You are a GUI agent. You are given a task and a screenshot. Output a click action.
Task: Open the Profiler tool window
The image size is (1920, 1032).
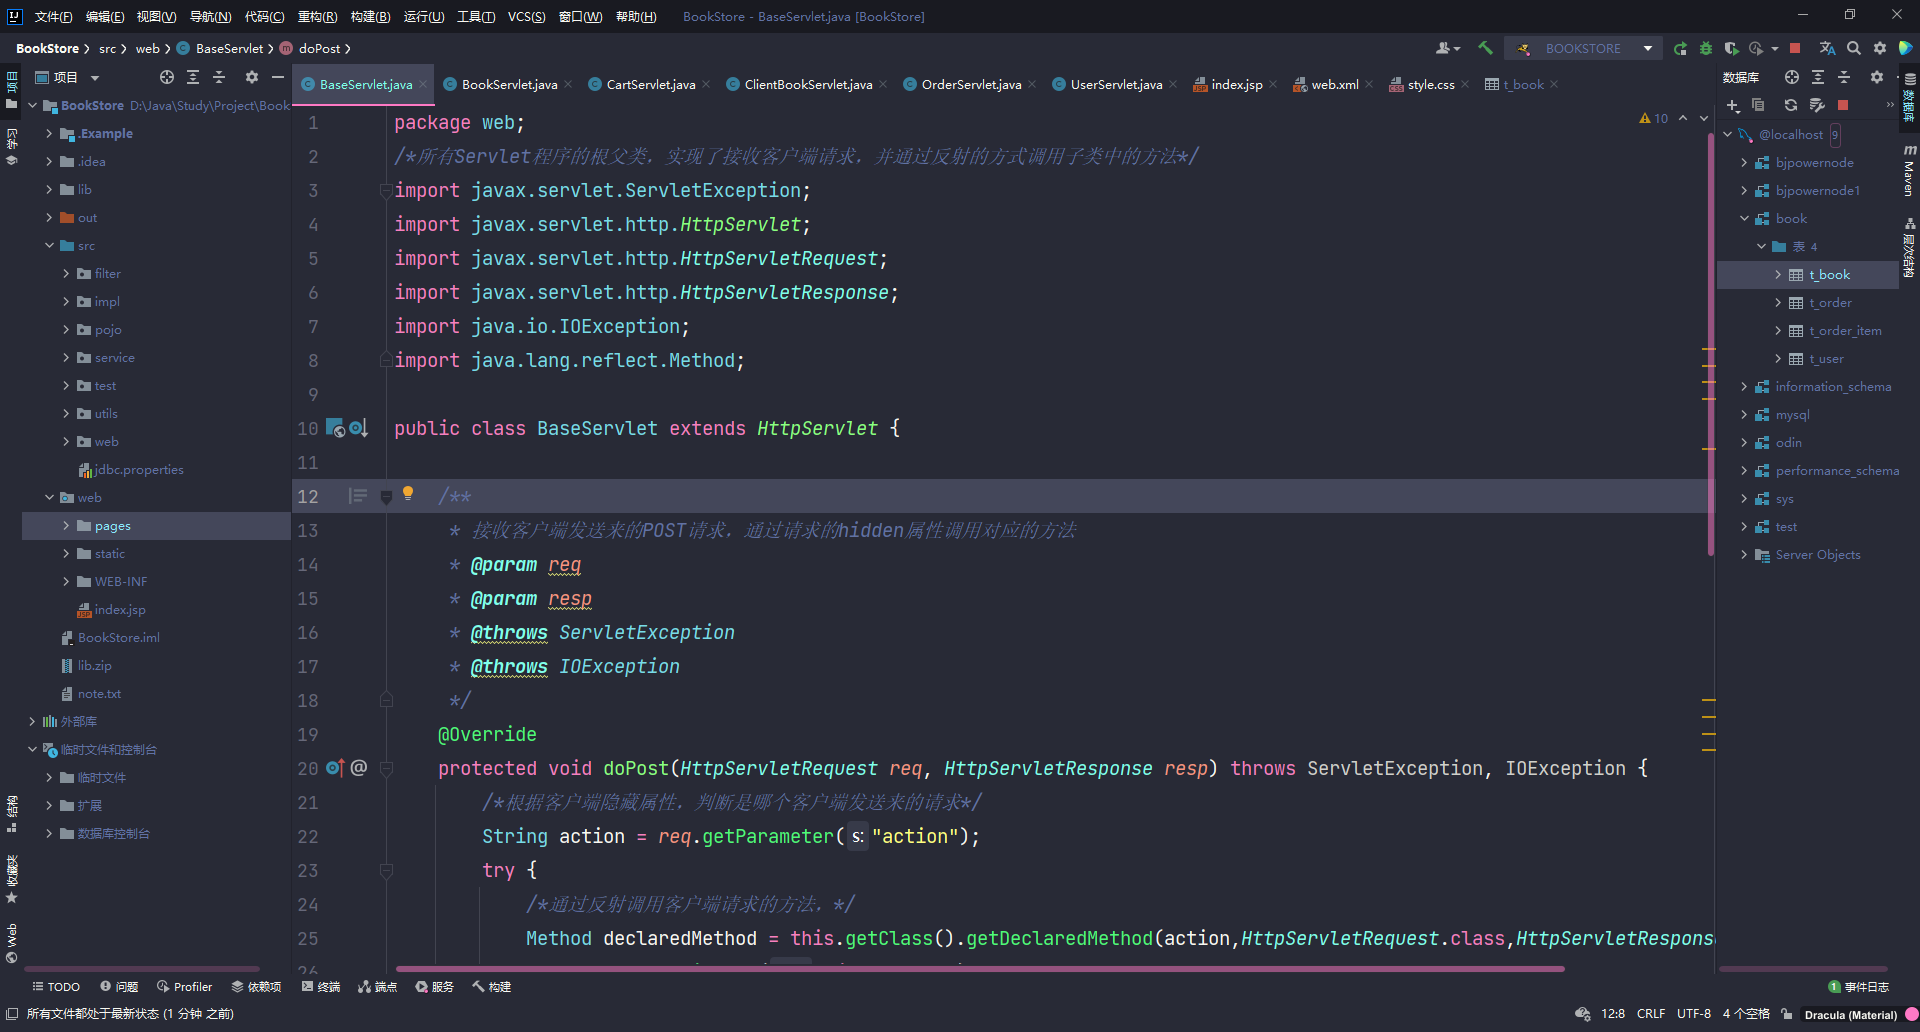pos(184,987)
